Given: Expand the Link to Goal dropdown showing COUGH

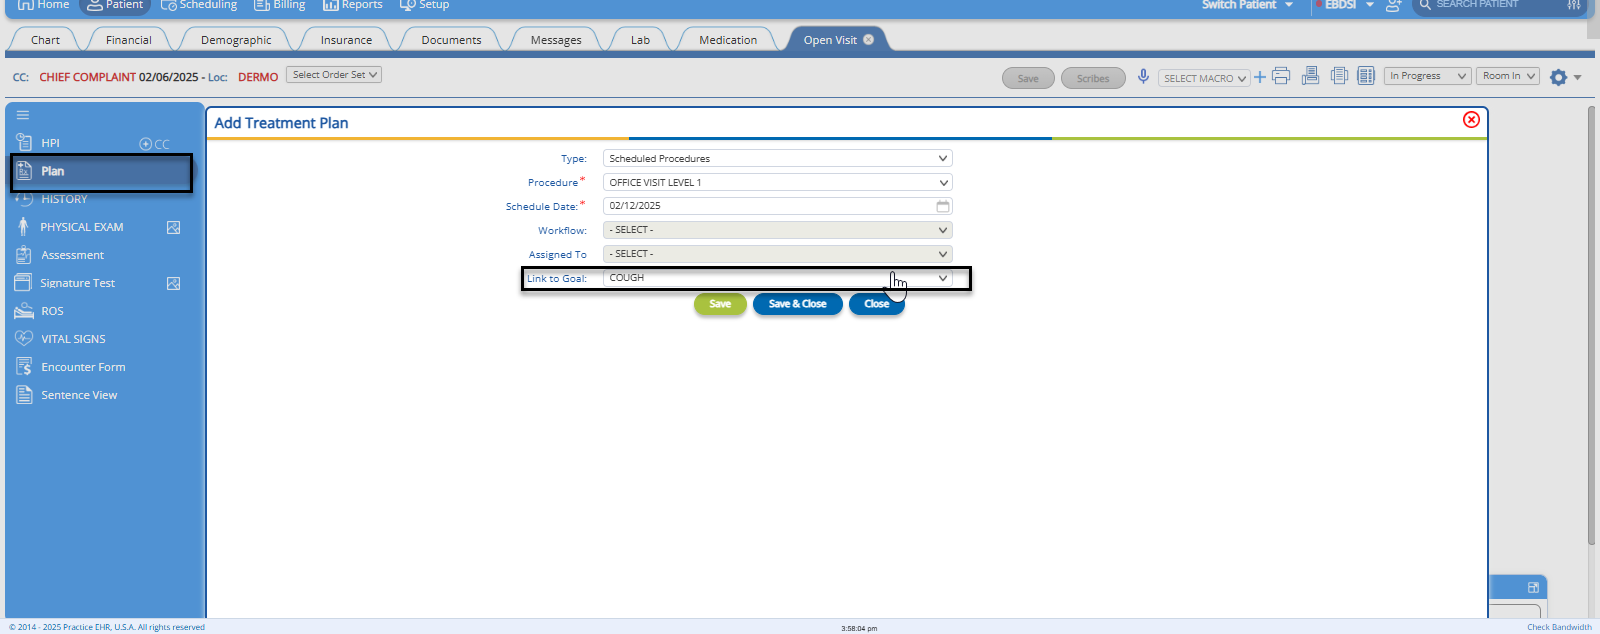Looking at the screenshot, I should 777,278.
